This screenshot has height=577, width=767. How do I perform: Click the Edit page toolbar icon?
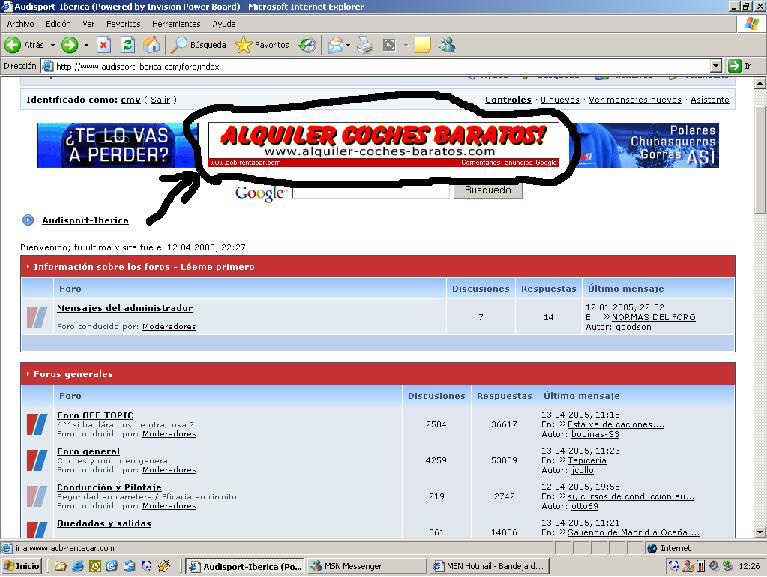[x=389, y=45]
